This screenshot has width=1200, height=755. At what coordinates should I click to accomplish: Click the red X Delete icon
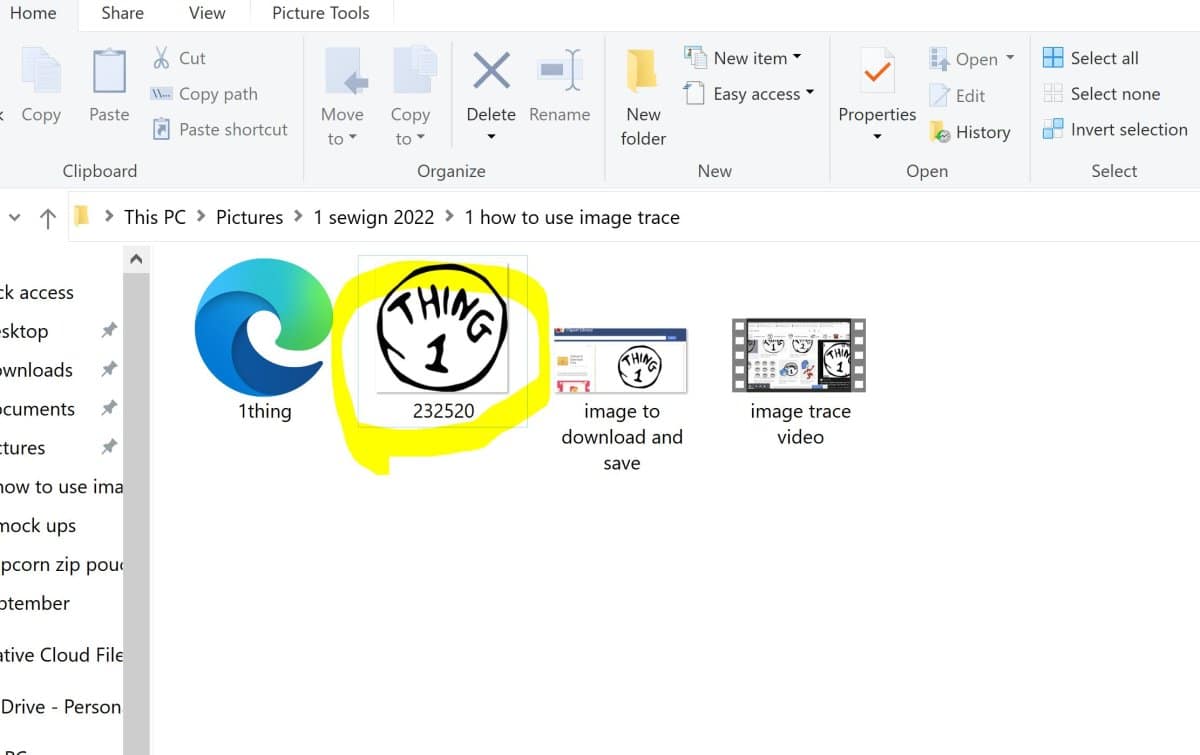click(x=491, y=72)
